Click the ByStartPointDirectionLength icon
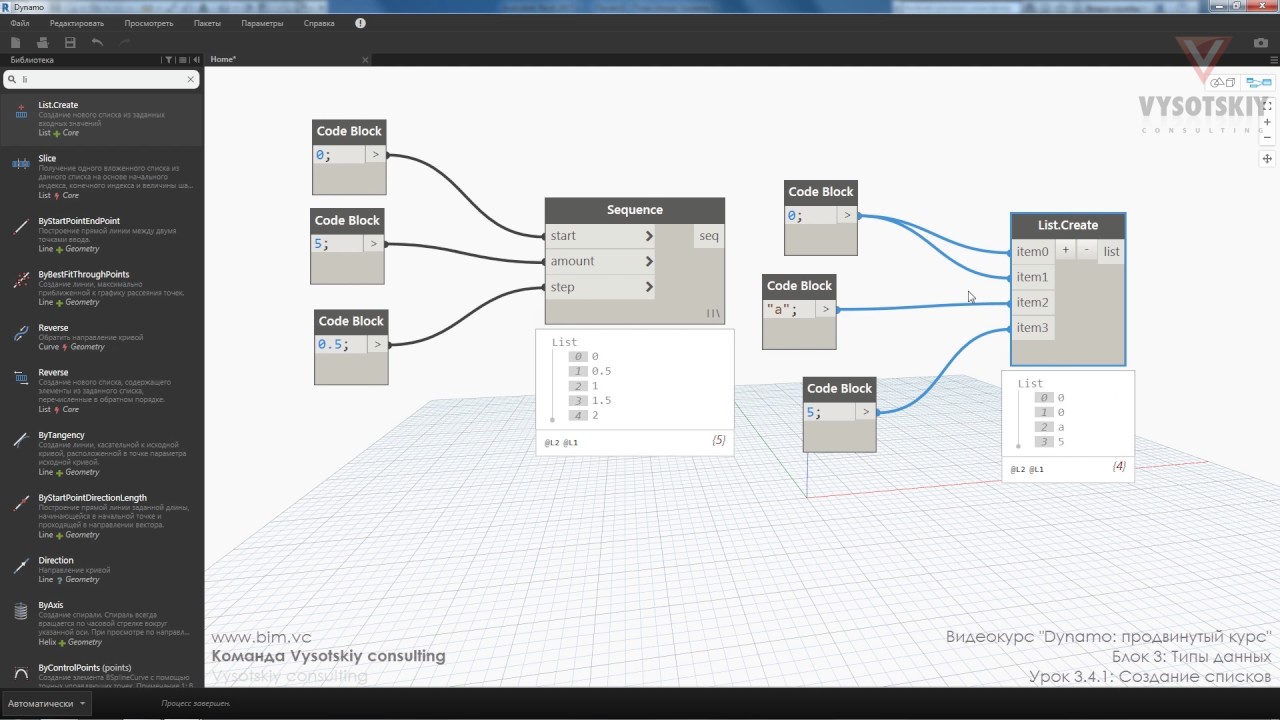1280x720 pixels. (x=20, y=505)
